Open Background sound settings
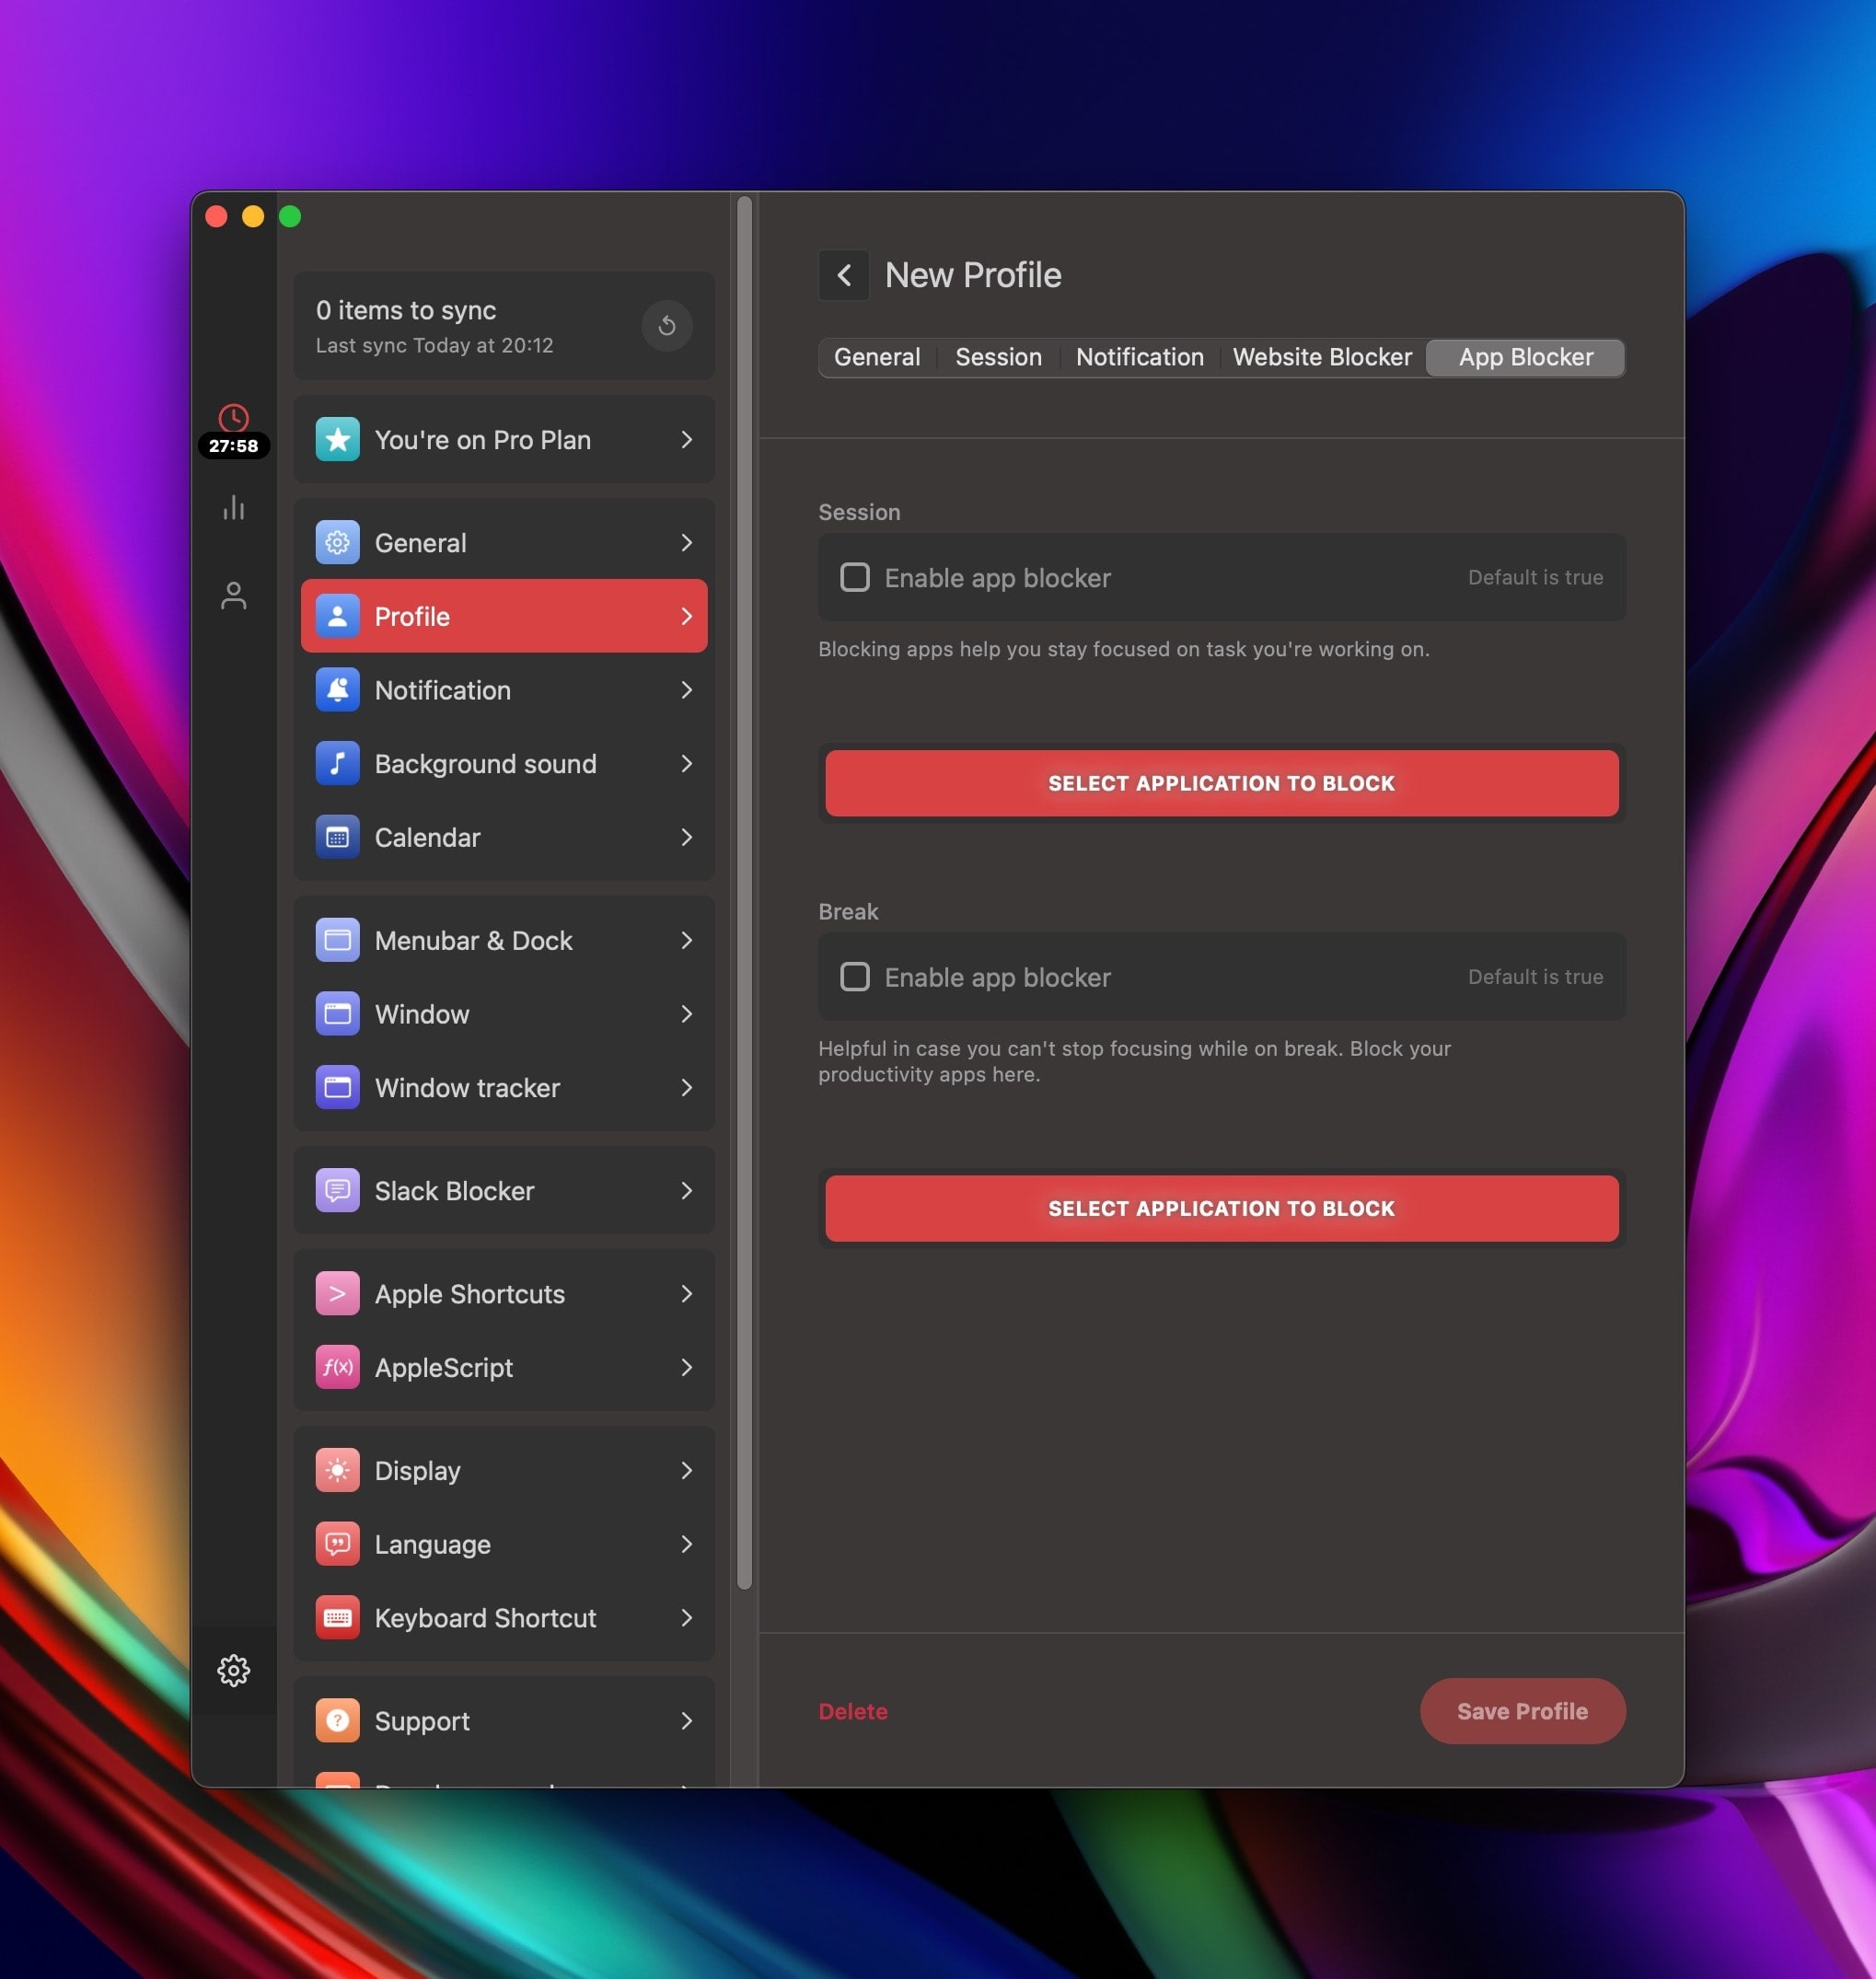 tap(504, 763)
